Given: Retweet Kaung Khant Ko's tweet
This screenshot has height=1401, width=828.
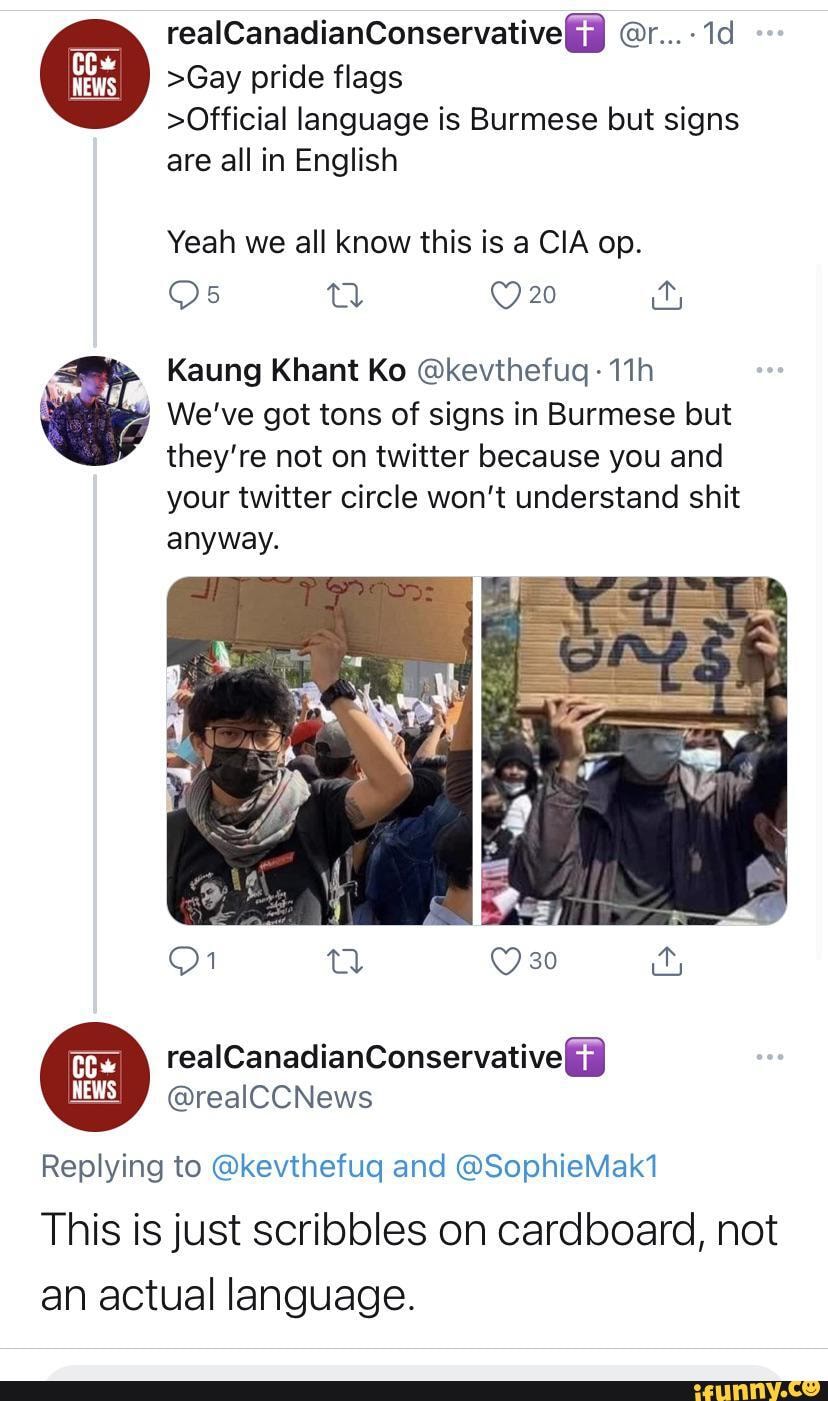Looking at the screenshot, I should point(344,961).
